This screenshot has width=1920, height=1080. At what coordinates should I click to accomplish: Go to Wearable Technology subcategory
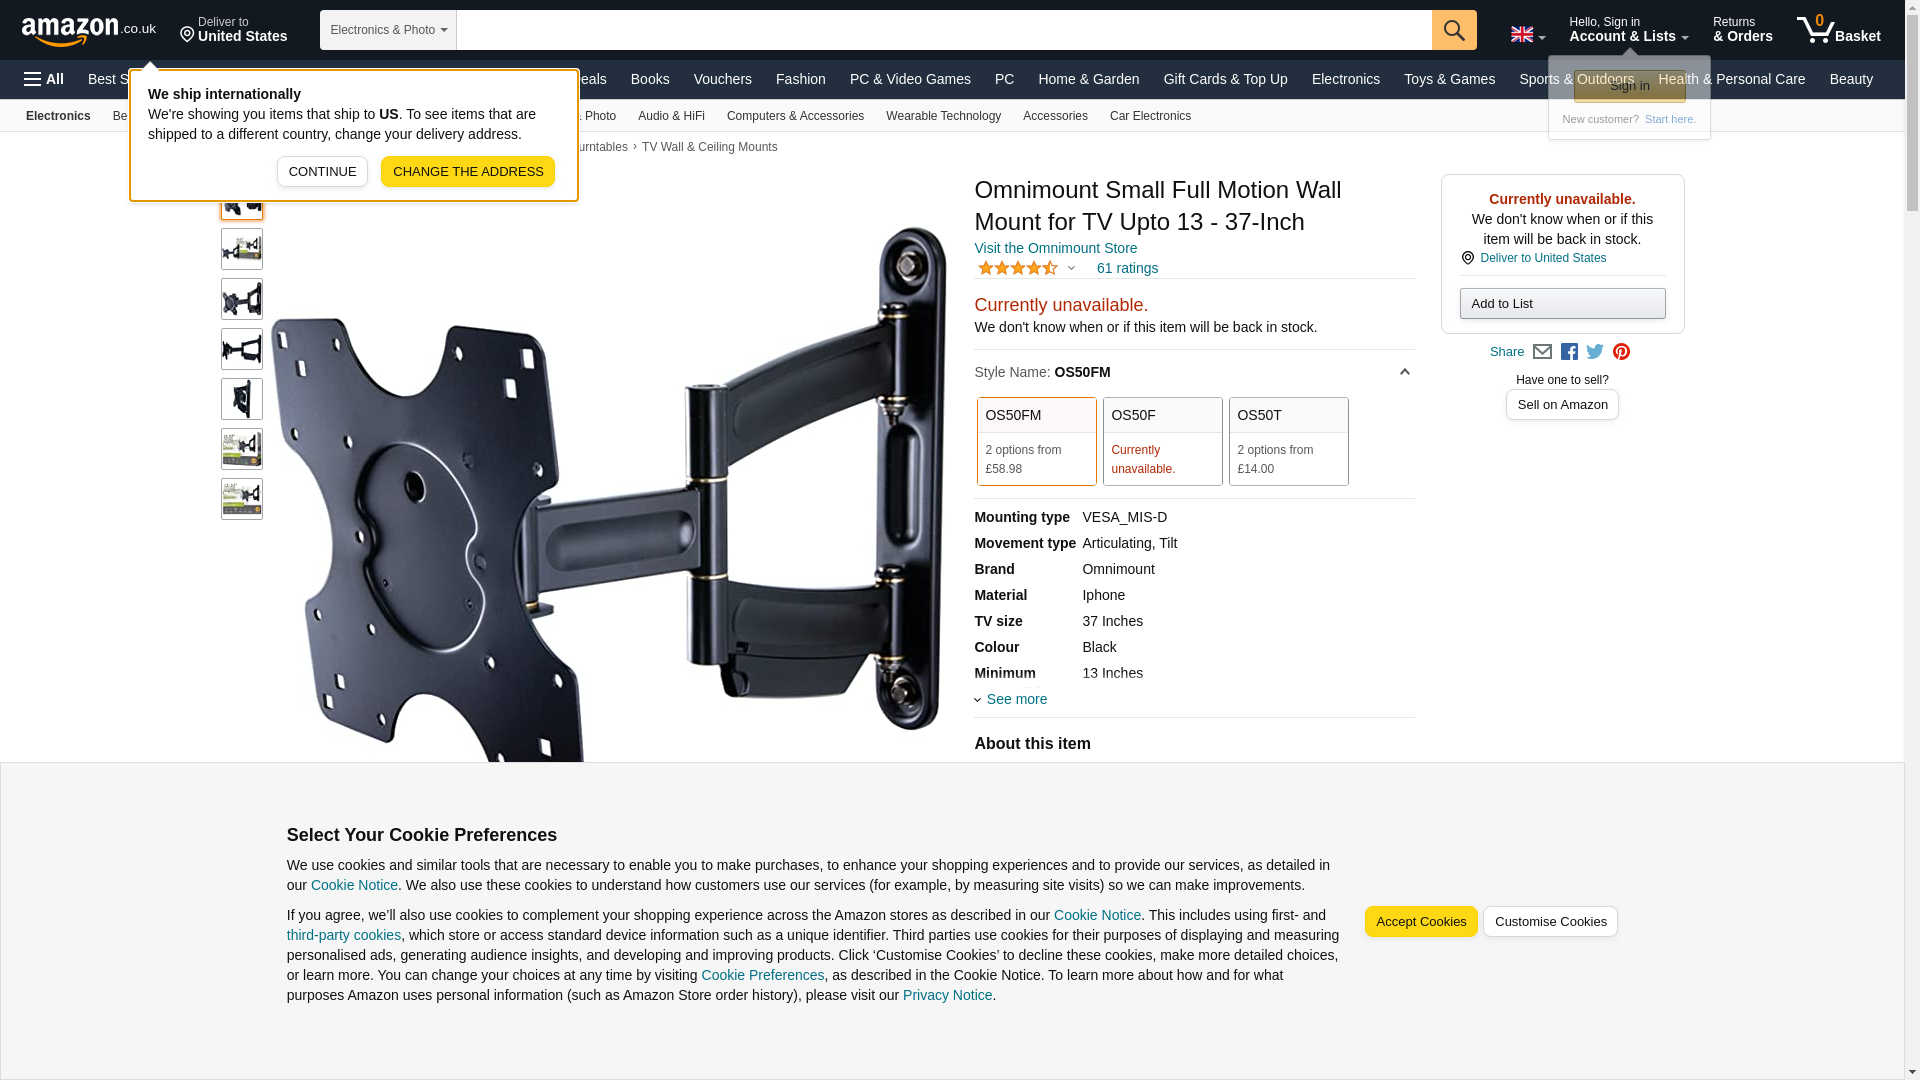pos(943,116)
